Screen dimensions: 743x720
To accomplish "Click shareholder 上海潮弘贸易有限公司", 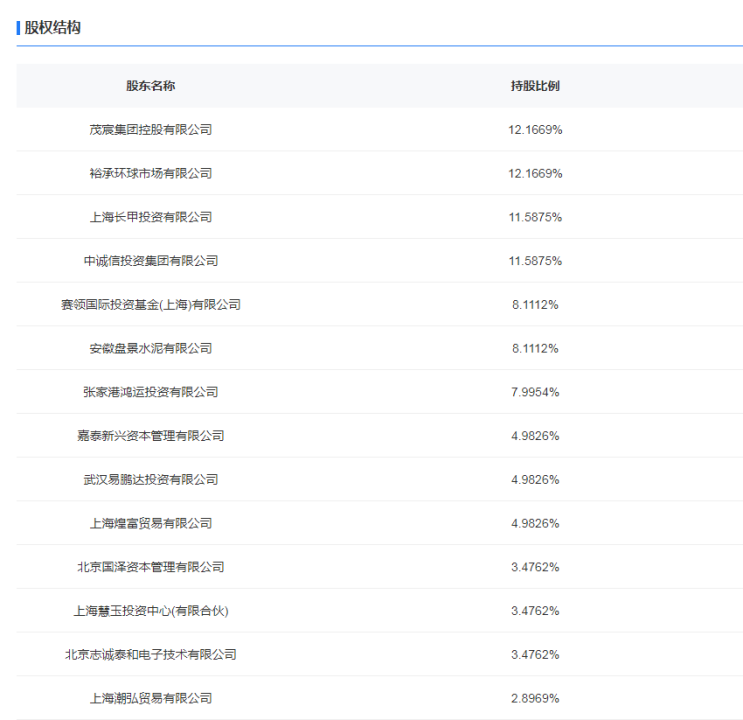I will coord(151,698).
